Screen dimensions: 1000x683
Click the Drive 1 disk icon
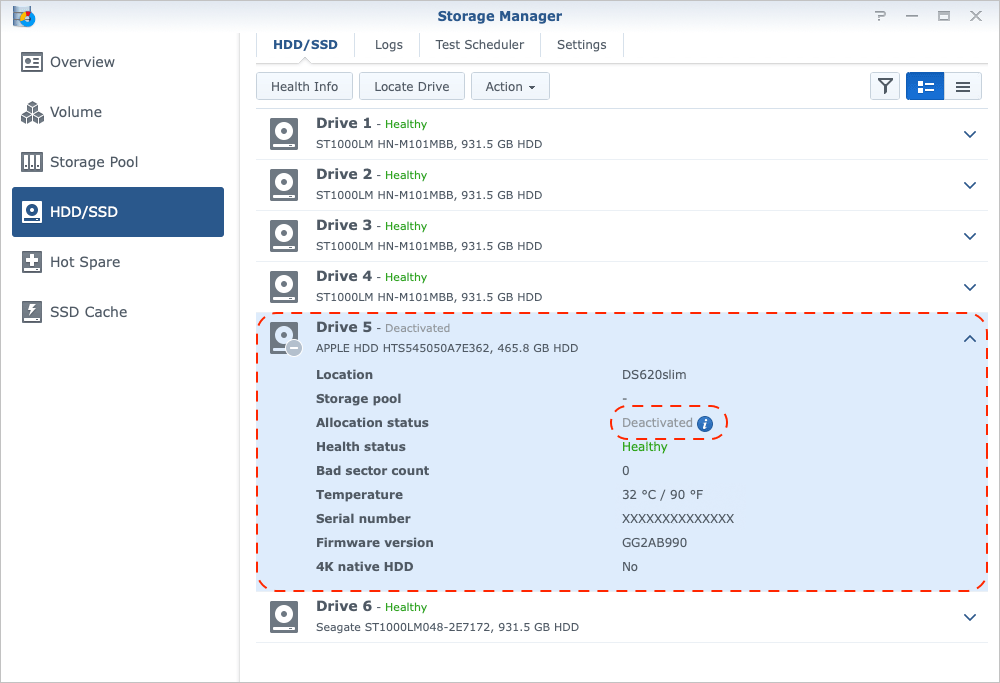(284, 134)
